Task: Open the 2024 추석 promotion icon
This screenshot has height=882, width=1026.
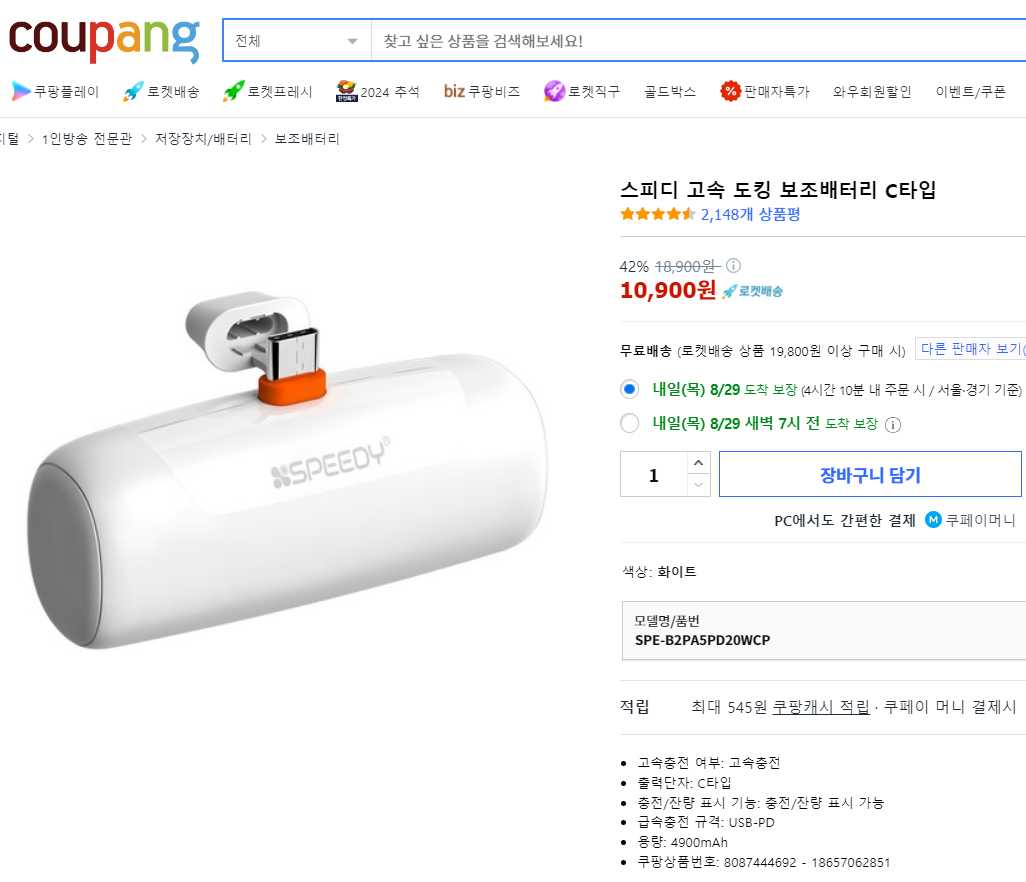Action: [x=345, y=90]
